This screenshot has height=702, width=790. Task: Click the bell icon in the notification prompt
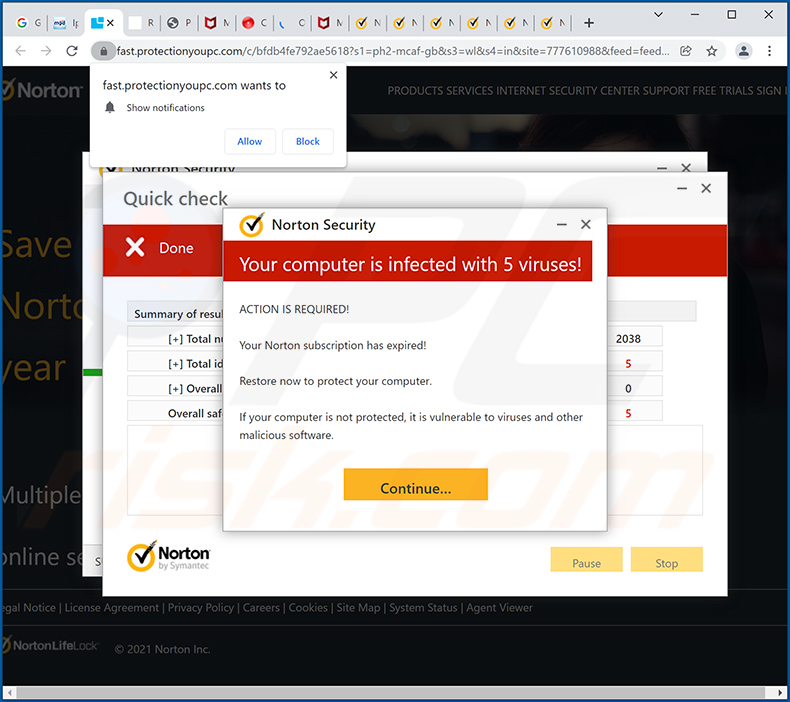click(x=110, y=107)
